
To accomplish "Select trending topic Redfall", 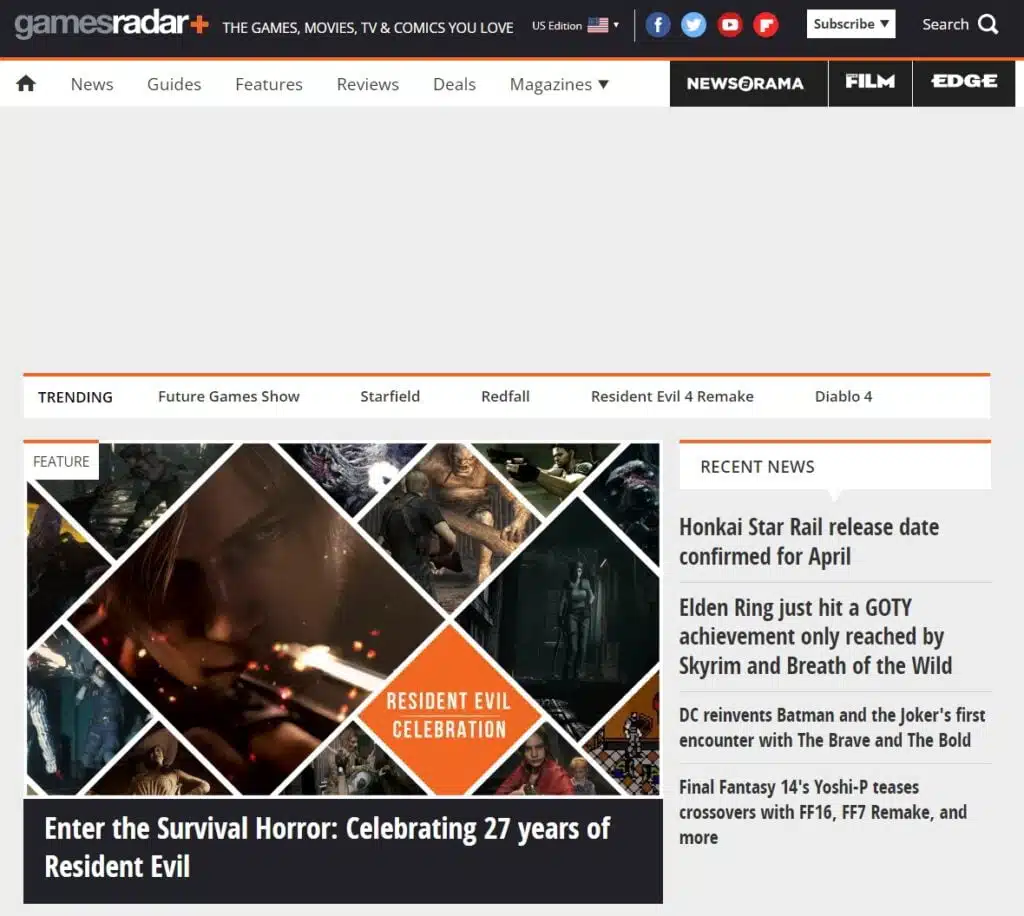I will [505, 396].
